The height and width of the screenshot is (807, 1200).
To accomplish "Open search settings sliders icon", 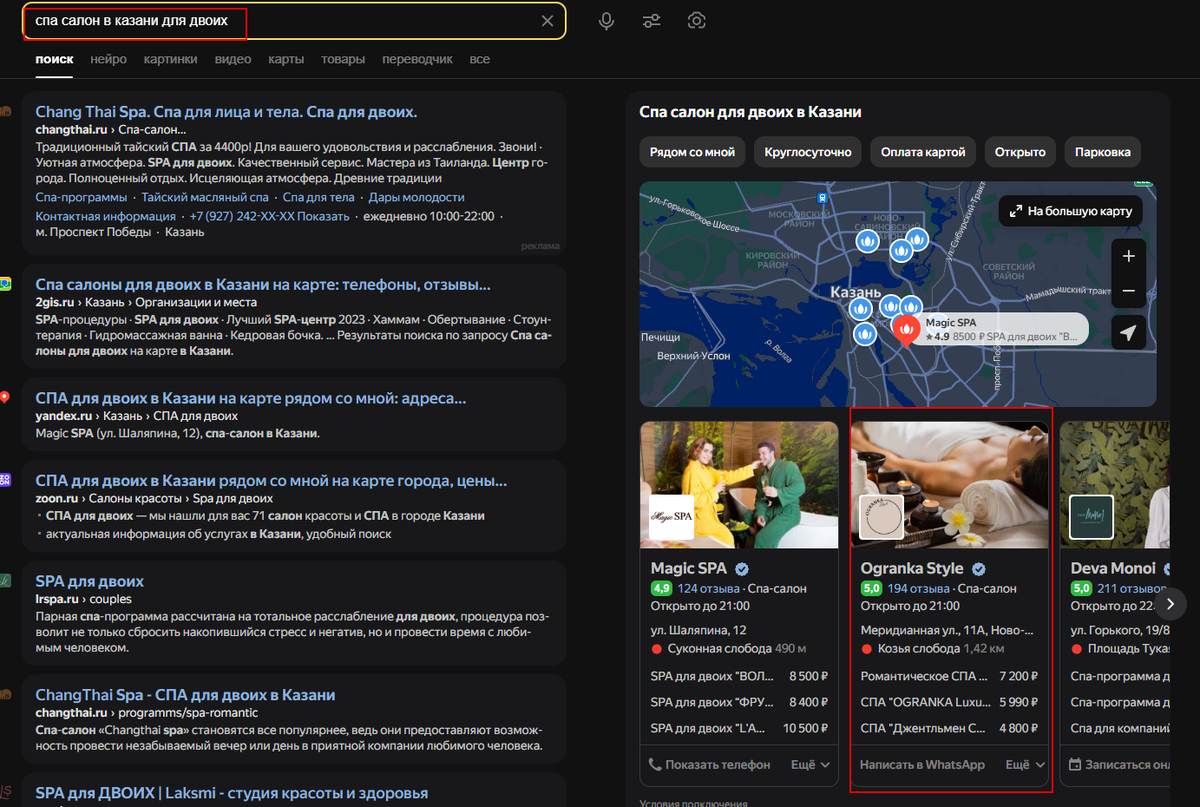I will coord(652,21).
